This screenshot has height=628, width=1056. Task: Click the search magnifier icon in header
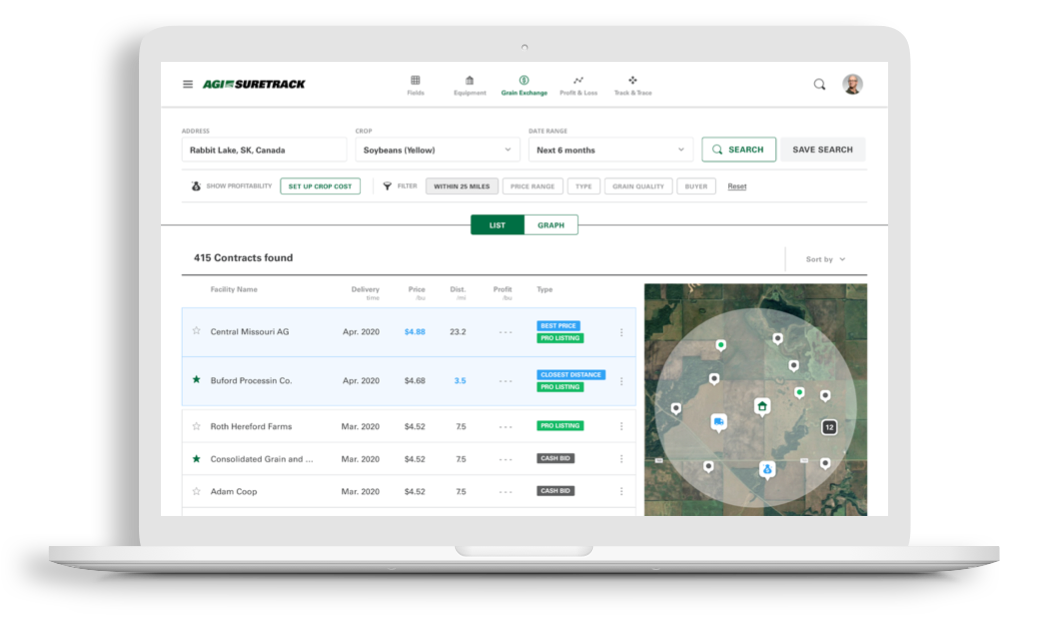(819, 85)
